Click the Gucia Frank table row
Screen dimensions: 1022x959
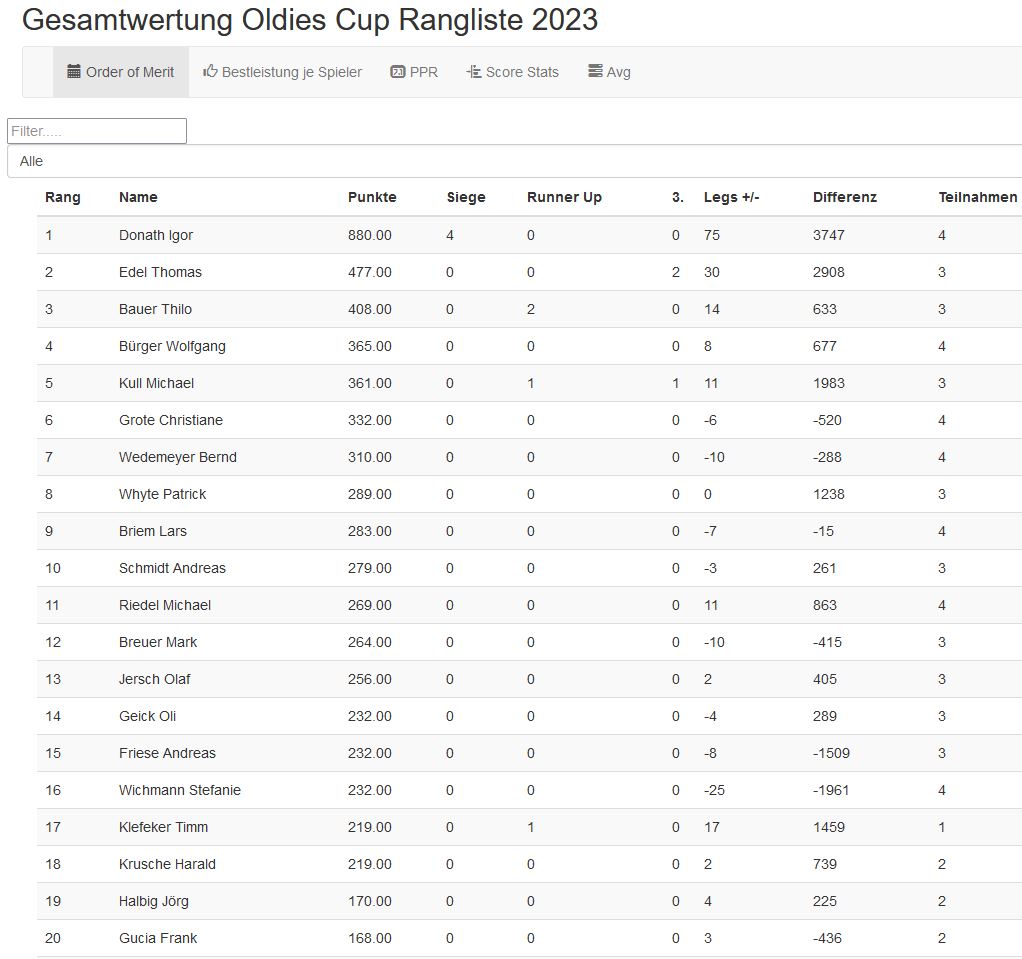(158, 938)
